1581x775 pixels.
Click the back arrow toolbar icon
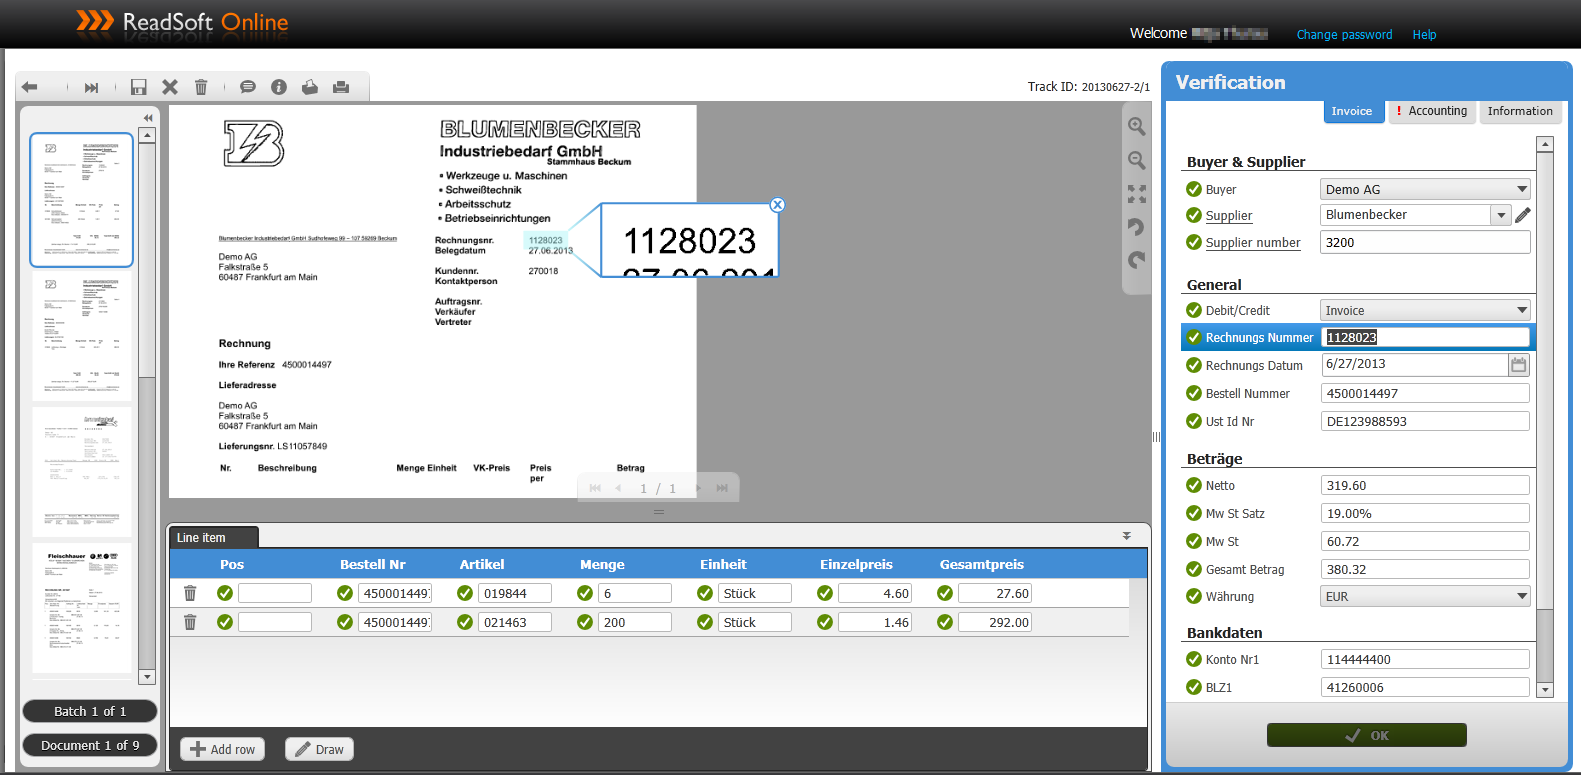(29, 87)
